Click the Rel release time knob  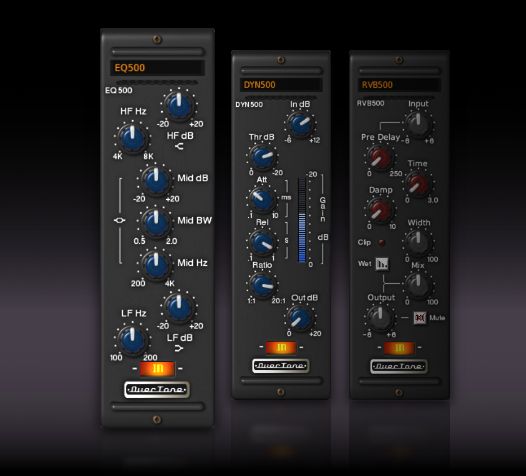pos(262,242)
